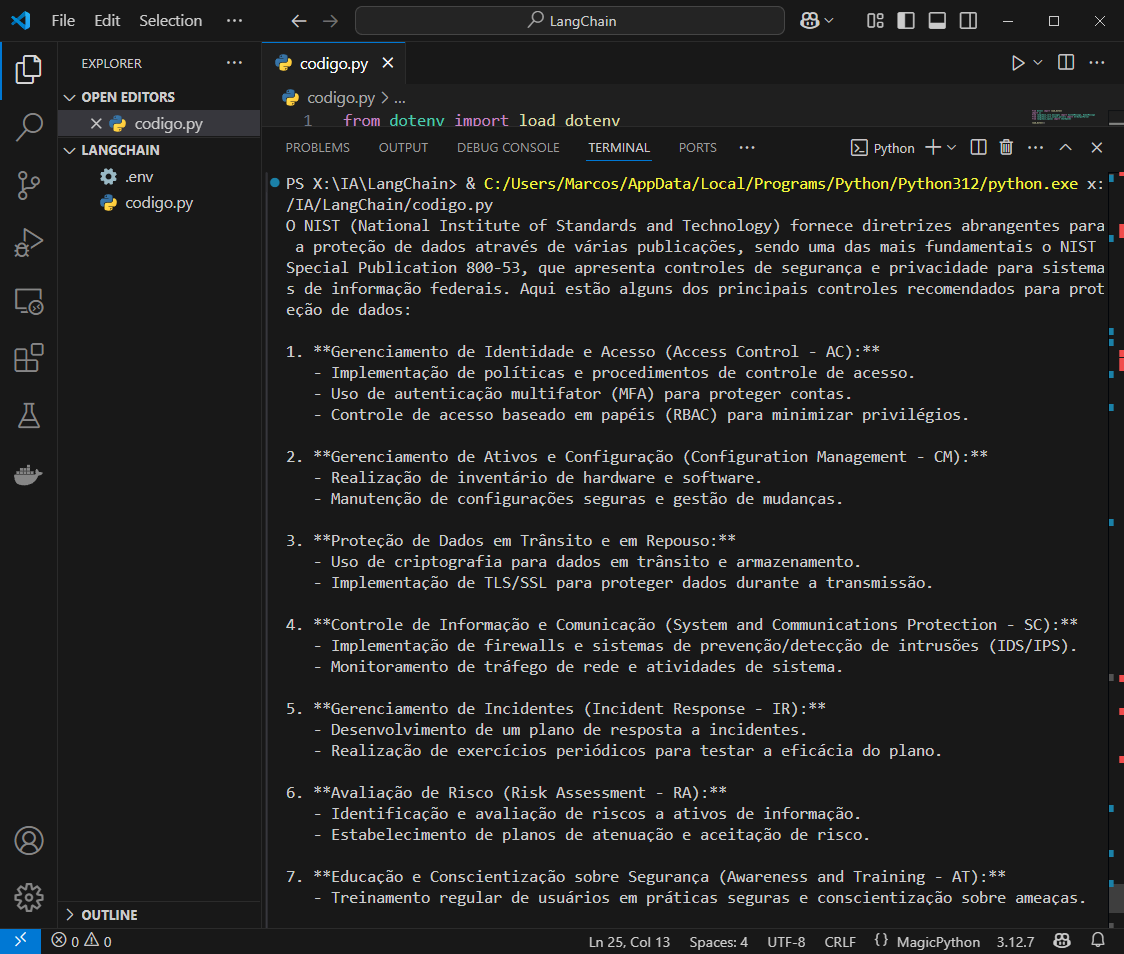Go forward with the right arrow

click(x=330, y=21)
